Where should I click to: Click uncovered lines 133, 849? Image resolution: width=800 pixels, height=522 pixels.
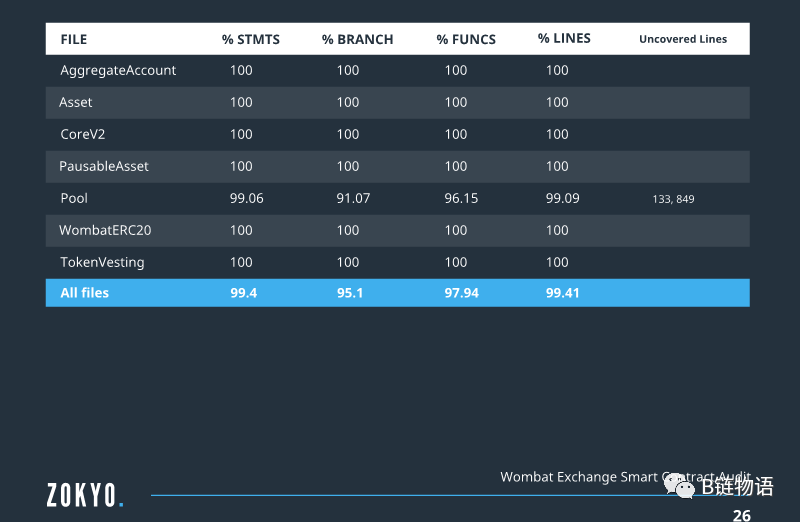673,199
